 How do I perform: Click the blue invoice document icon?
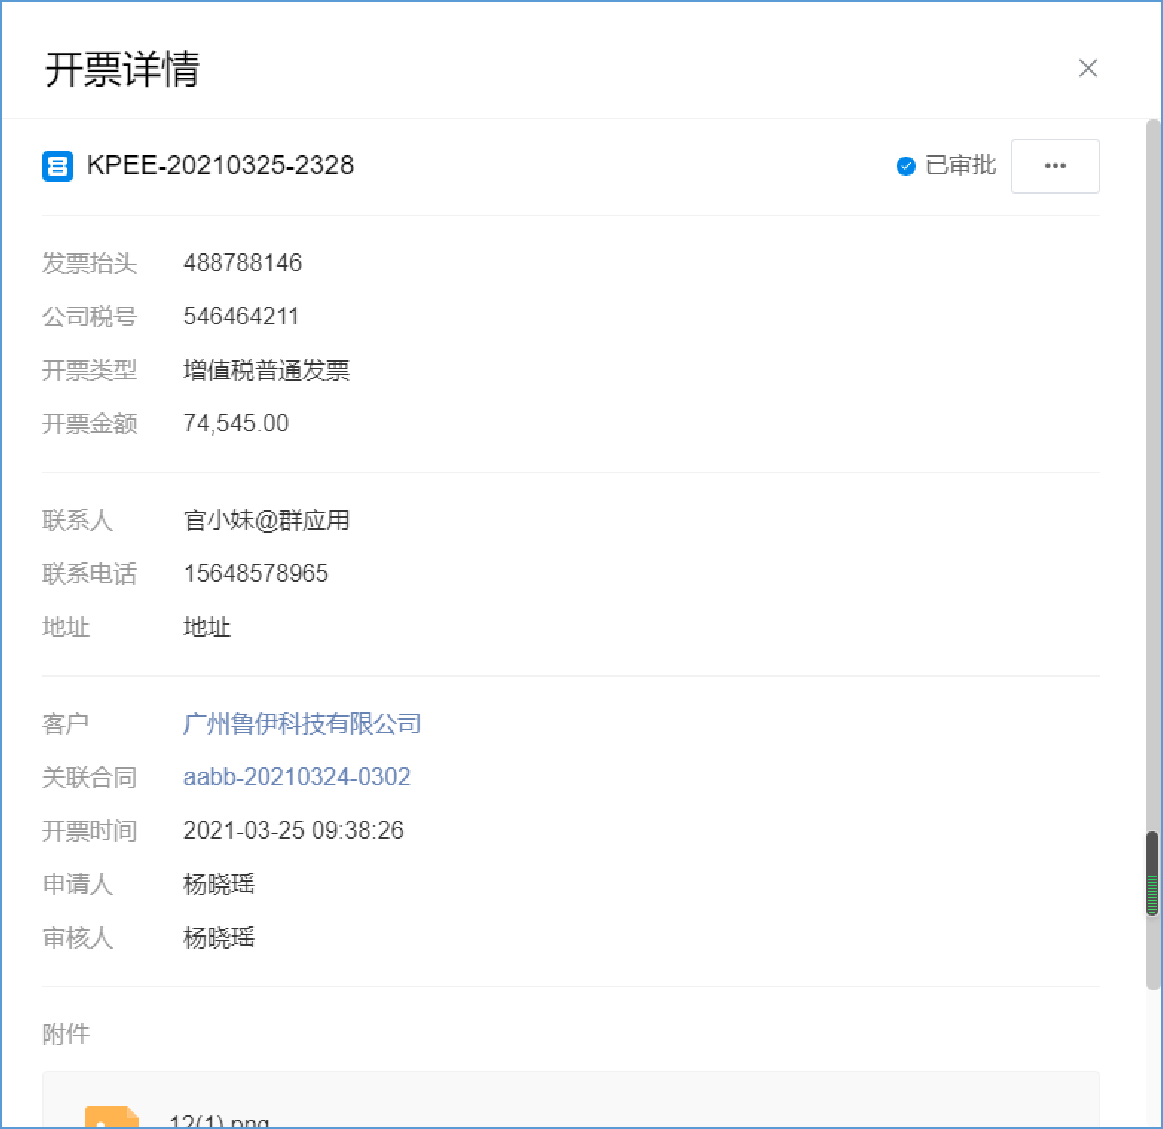[x=57, y=166]
